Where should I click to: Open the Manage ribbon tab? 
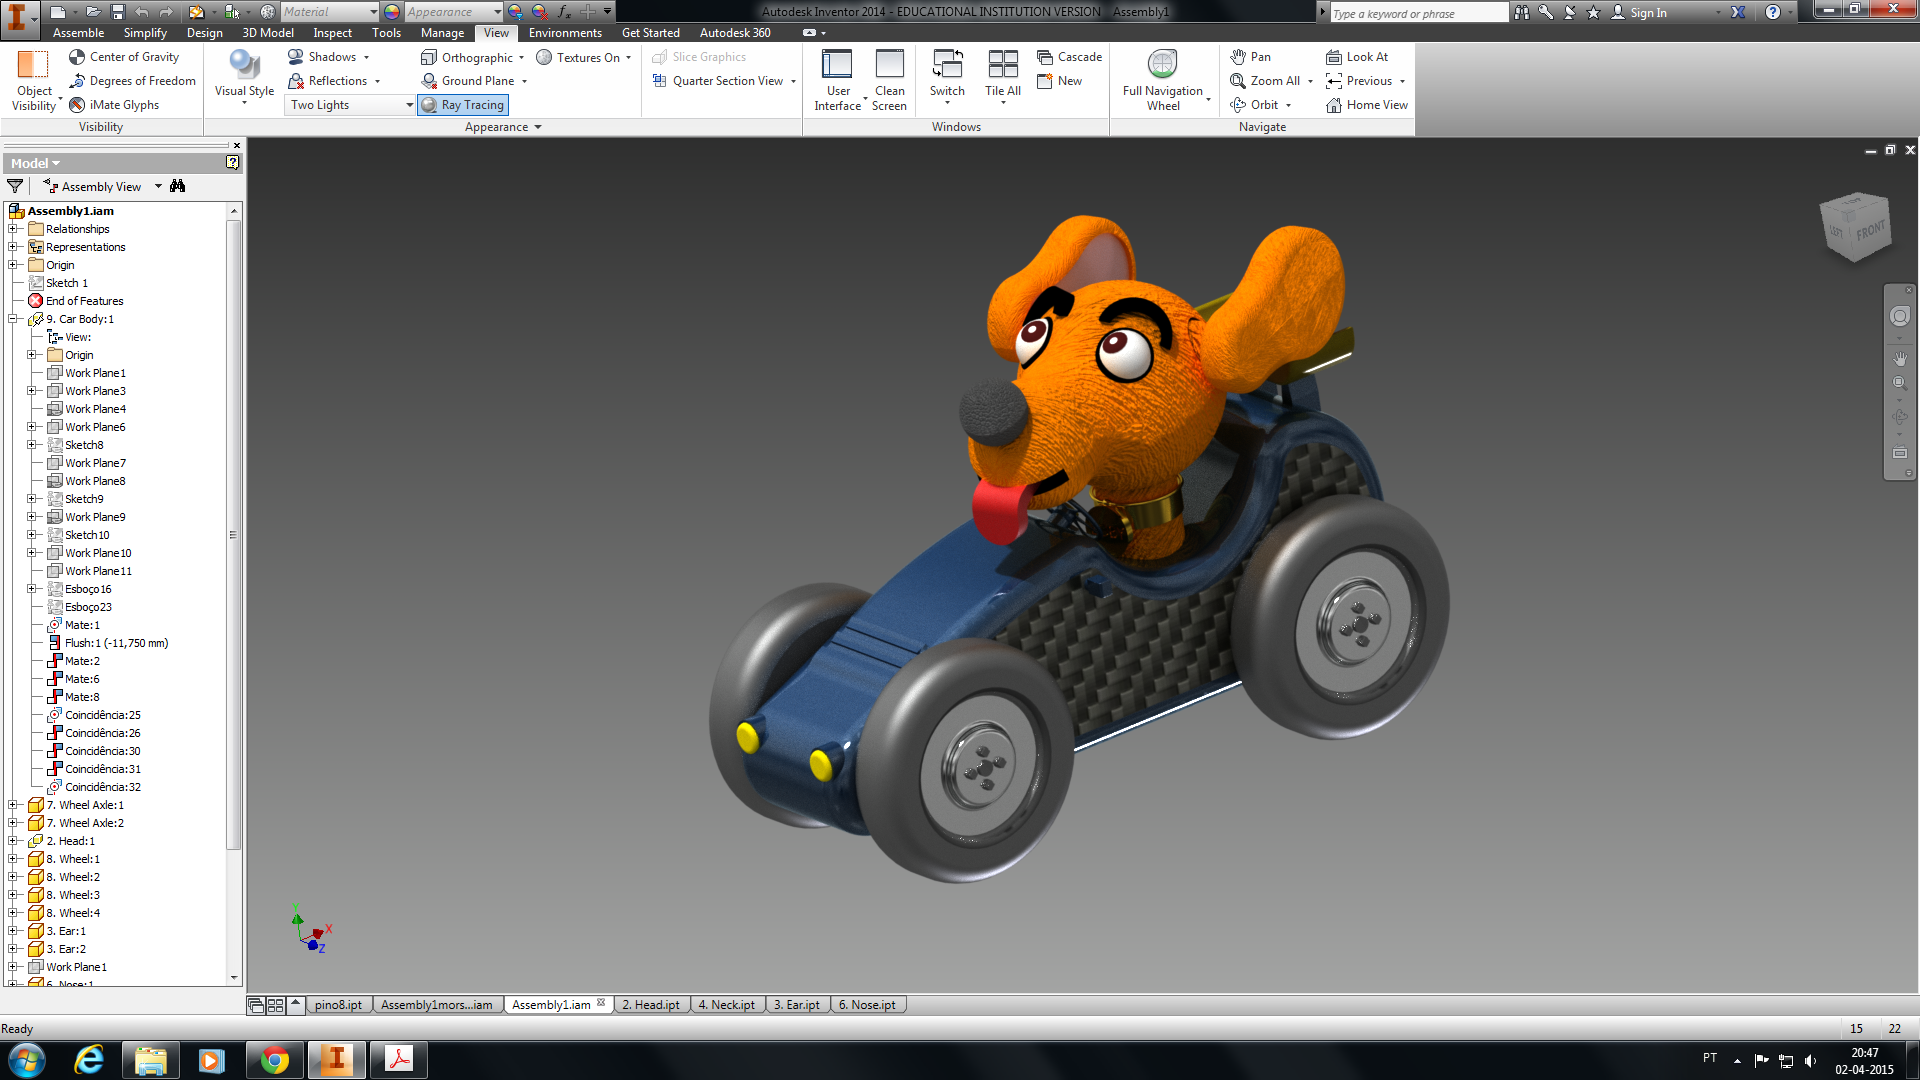click(x=442, y=33)
